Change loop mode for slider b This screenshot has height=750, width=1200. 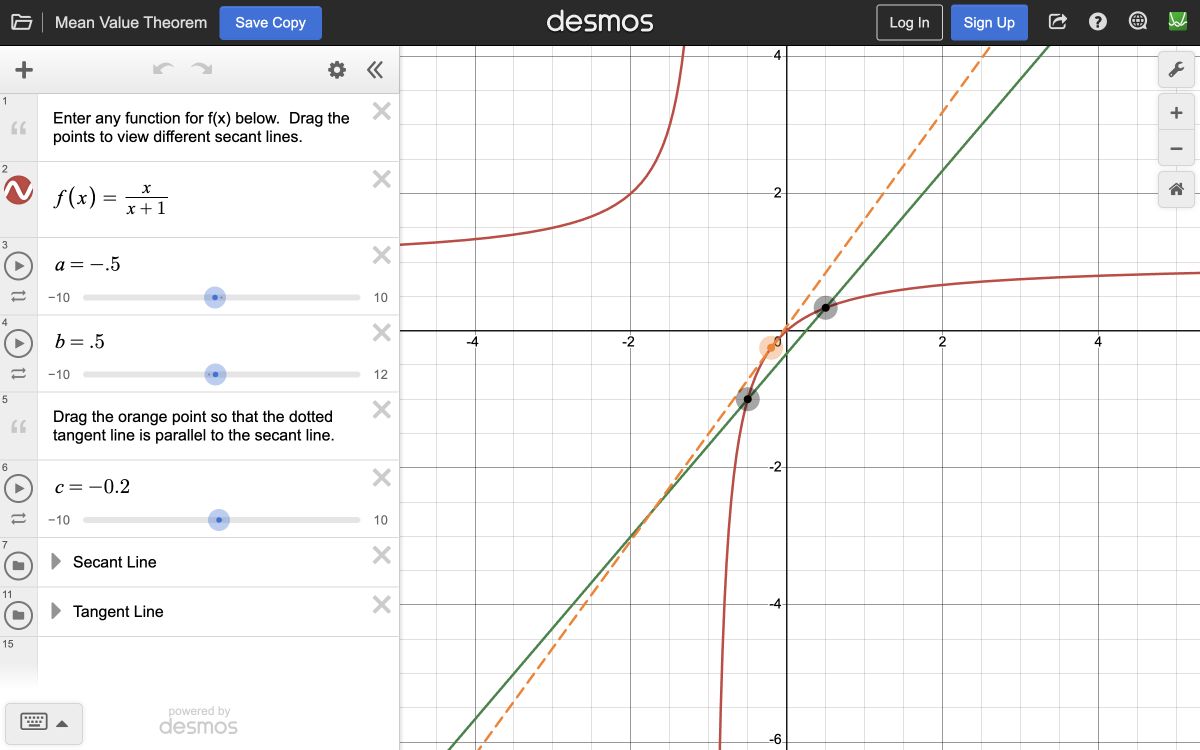click(19, 374)
